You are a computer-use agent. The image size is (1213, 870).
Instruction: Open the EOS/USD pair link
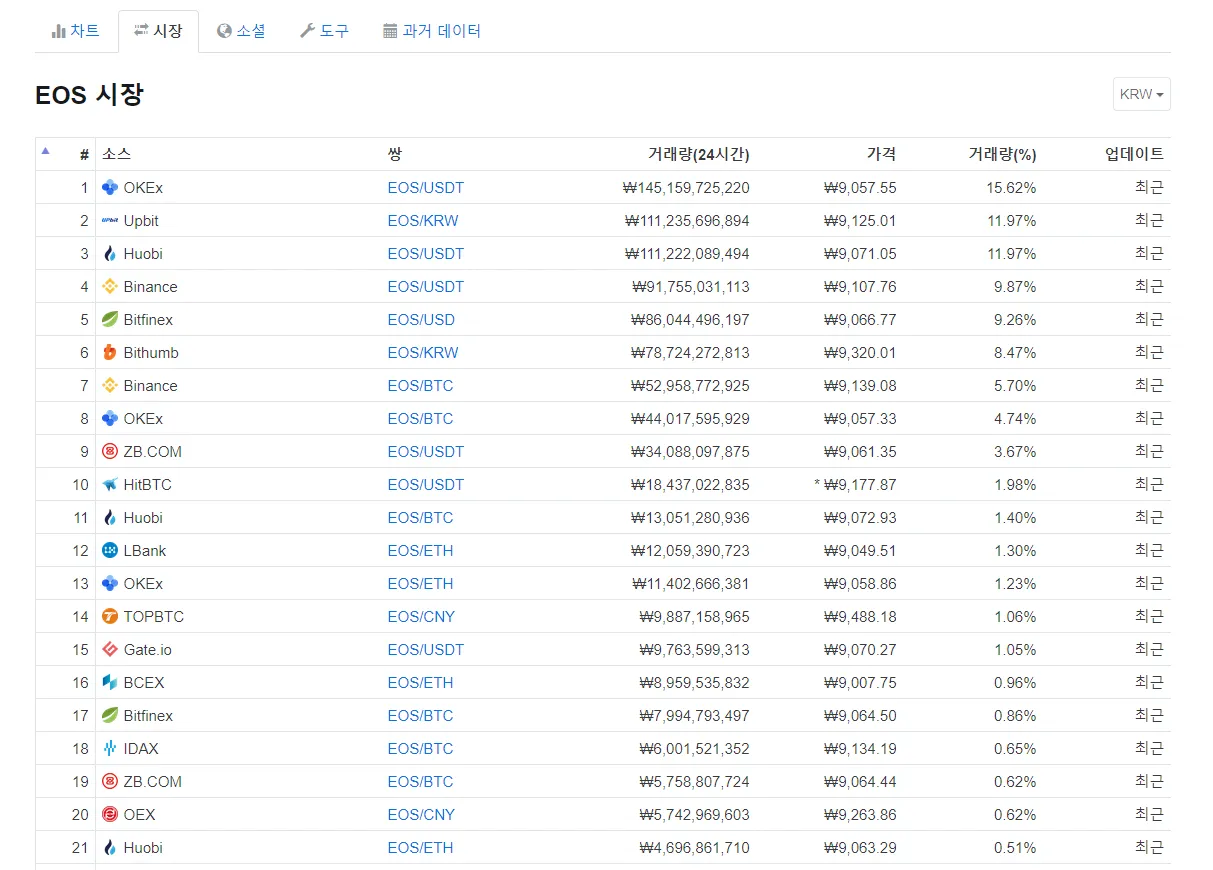tap(421, 319)
